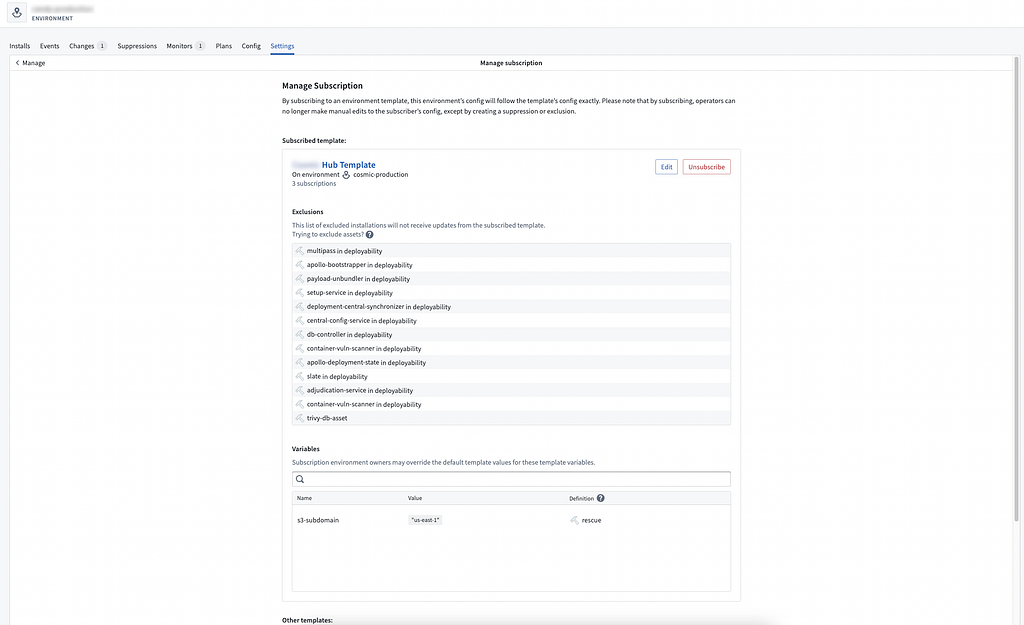1024x625 pixels.
Task: Click the Definition column help icon
Action: [x=601, y=498]
